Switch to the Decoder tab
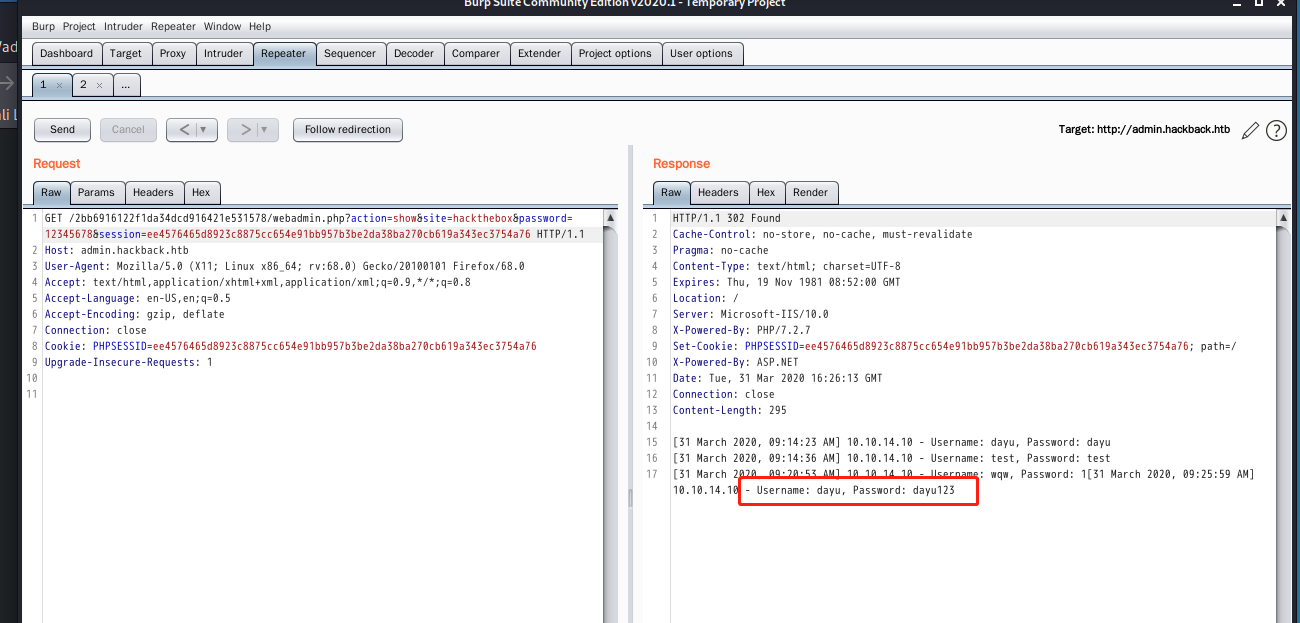Image resolution: width=1300 pixels, height=623 pixels. pyautogui.click(x=414, y=54)
